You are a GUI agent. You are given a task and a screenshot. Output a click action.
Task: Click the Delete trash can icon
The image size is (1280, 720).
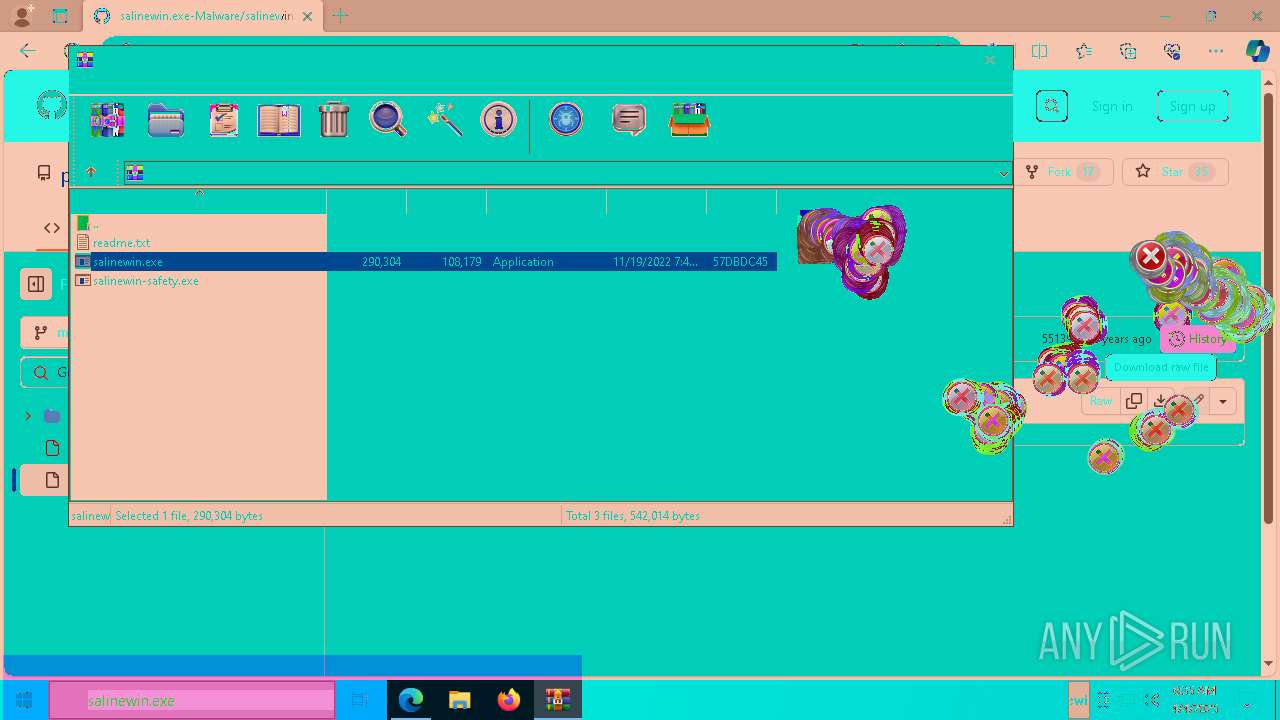(334, 120)
